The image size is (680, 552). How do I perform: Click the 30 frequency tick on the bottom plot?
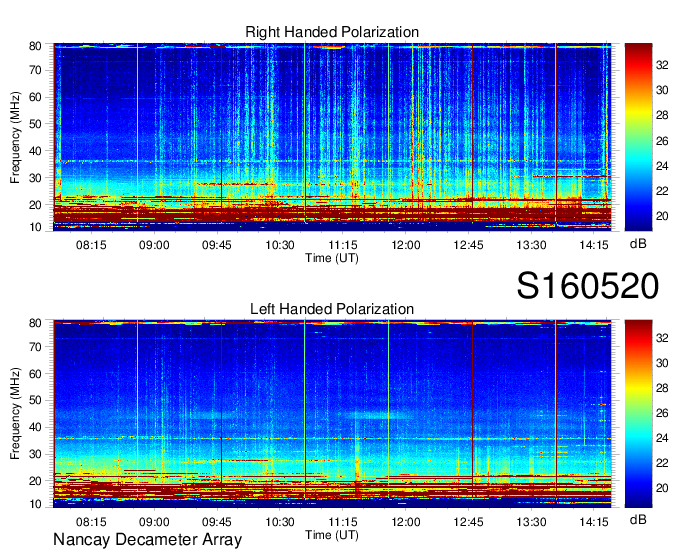point(35,454)
